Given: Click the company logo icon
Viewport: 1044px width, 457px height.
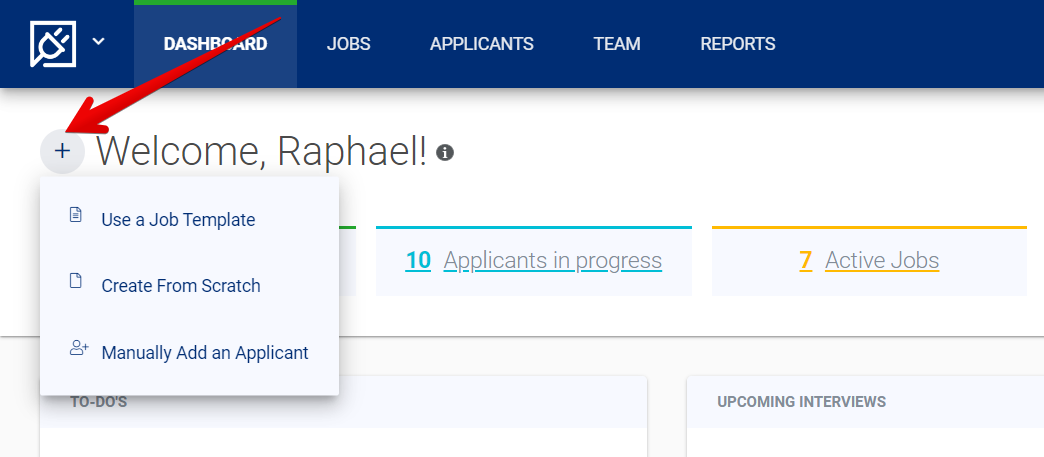Looking at the screenshot, I should tap(53, 44).
